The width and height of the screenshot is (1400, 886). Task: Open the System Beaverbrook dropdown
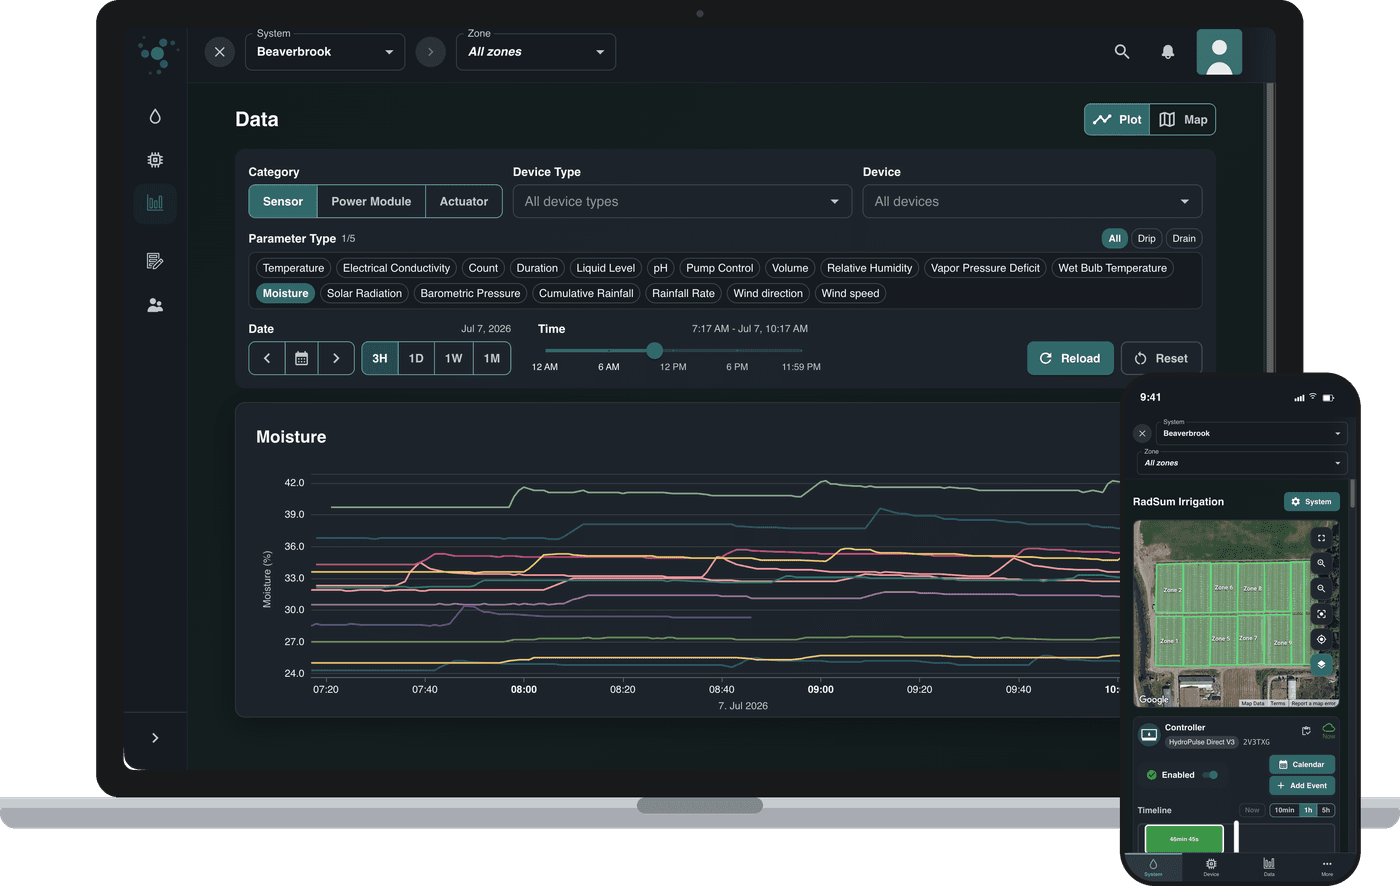[x=325, y=52]
